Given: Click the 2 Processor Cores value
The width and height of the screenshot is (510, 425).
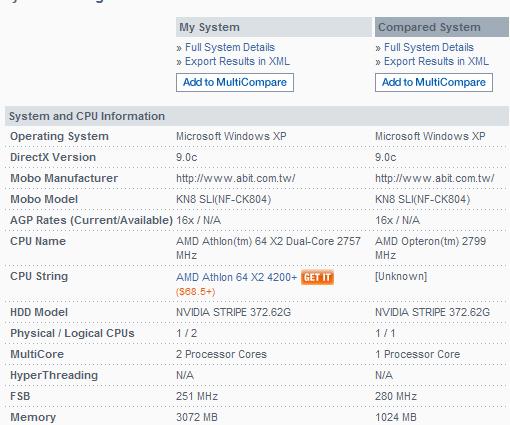Looking at the screenshot, I should click(221, 354).
